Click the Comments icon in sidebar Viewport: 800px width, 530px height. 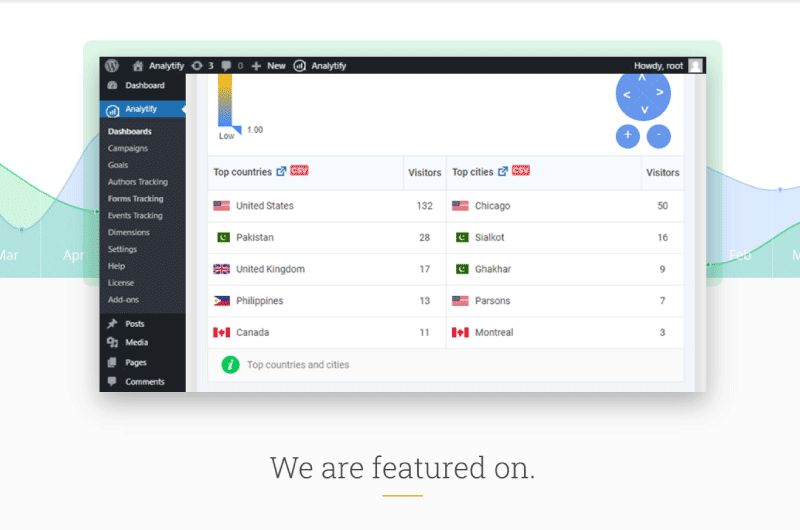point(112,381)
